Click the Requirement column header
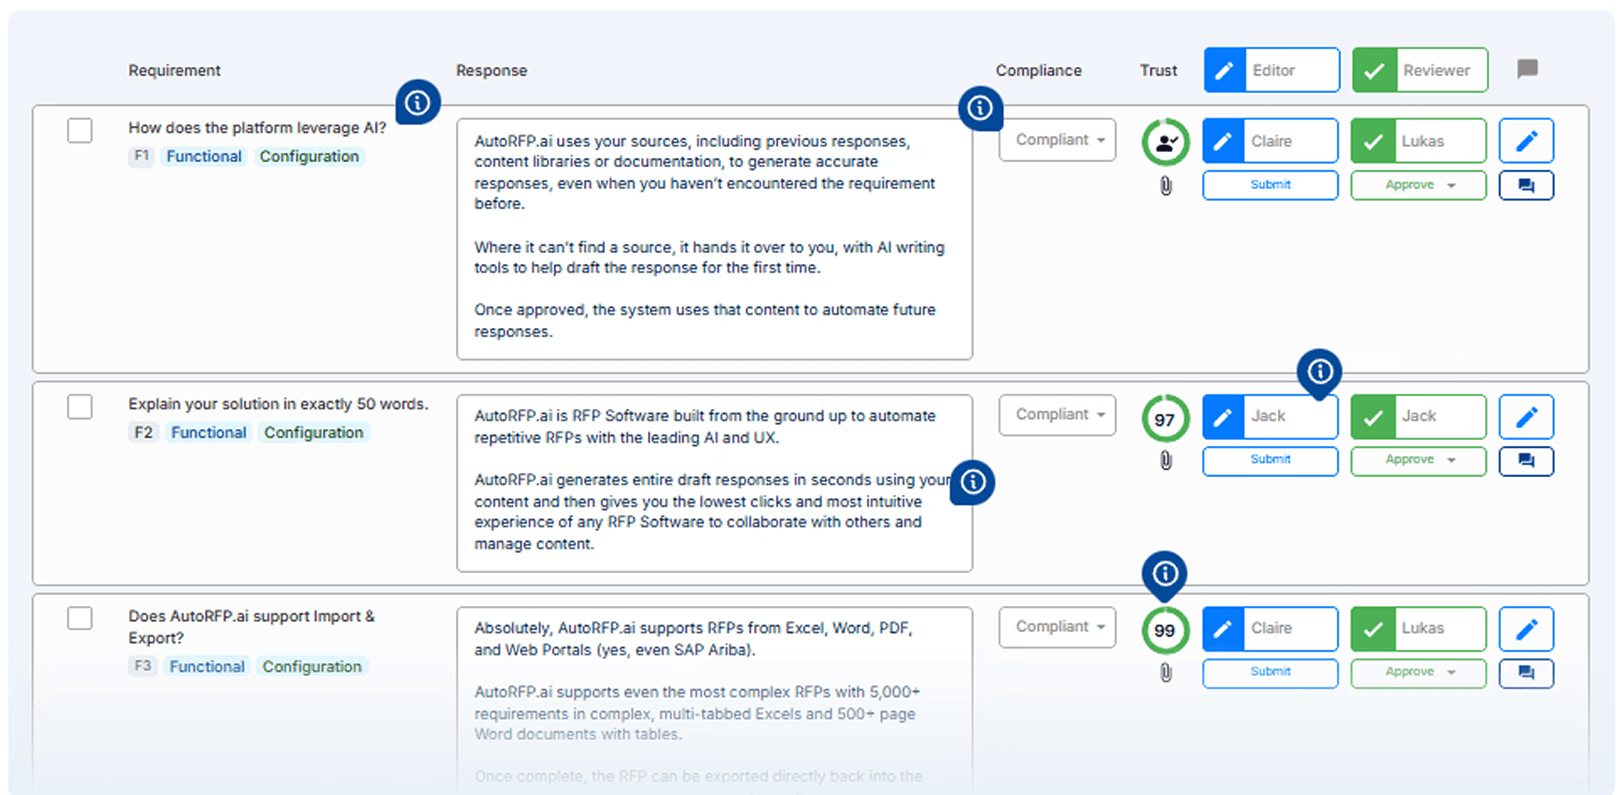Image resolution: width=1620 pixels, height=795 pixels. 174,70
